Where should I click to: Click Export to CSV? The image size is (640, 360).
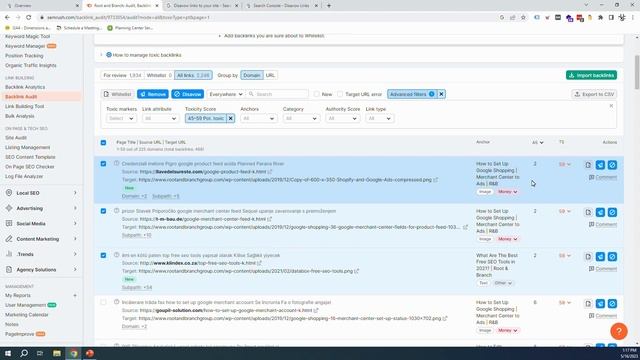point(594,94)
